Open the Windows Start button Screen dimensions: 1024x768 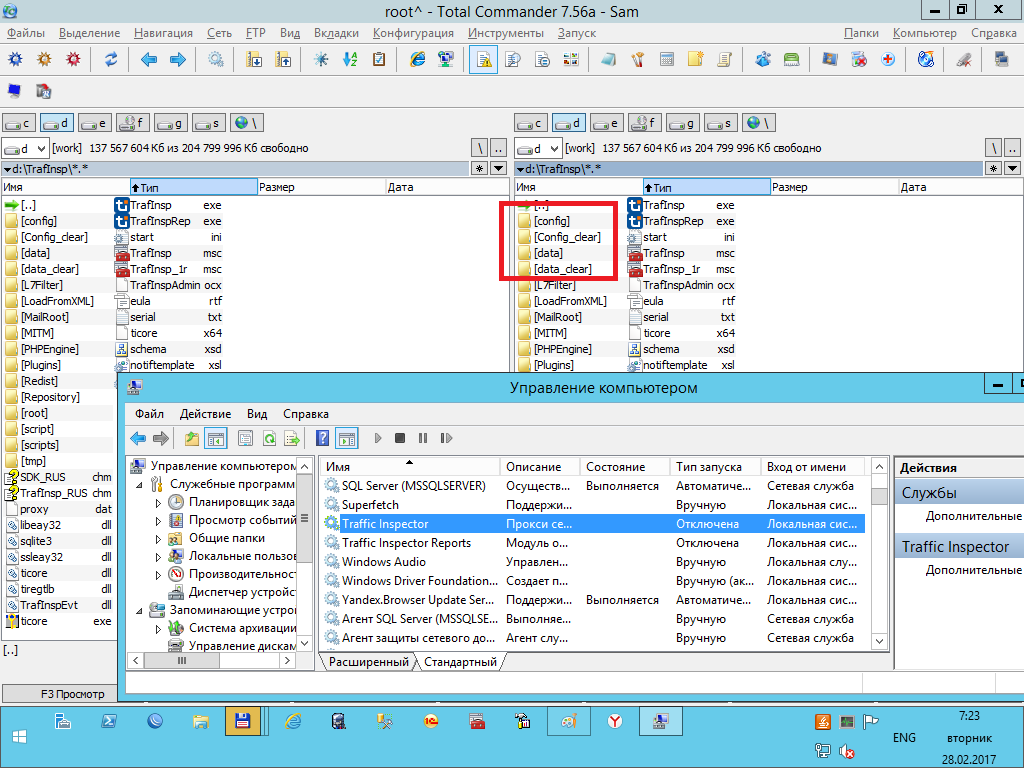pos(20,737)
